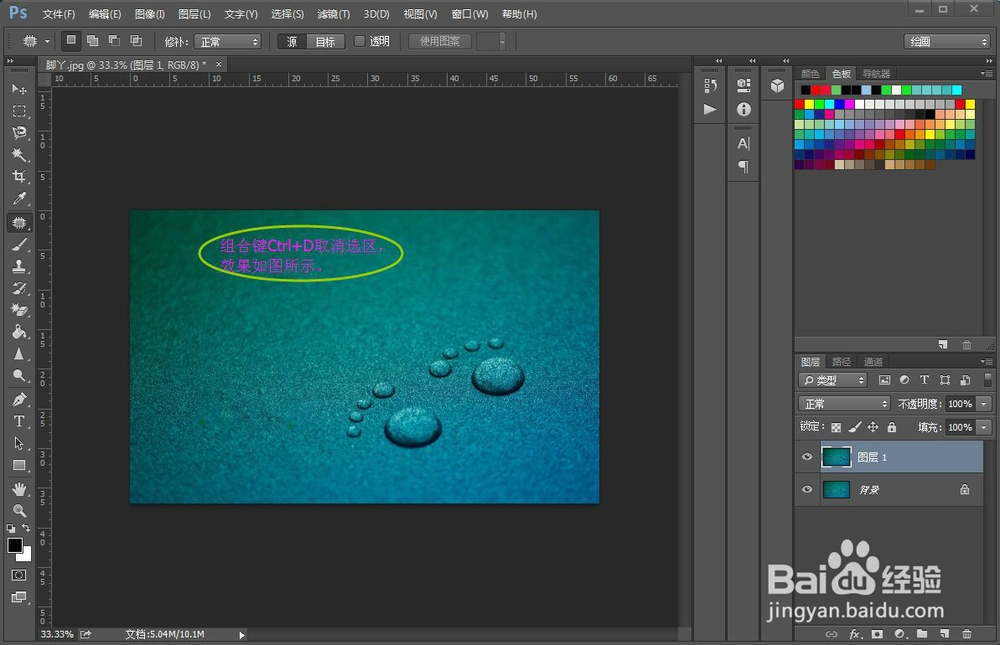Screen dimensions: 1000x645
Task: Select the Rectangular Marquee tool
Action: click(19, 111)
